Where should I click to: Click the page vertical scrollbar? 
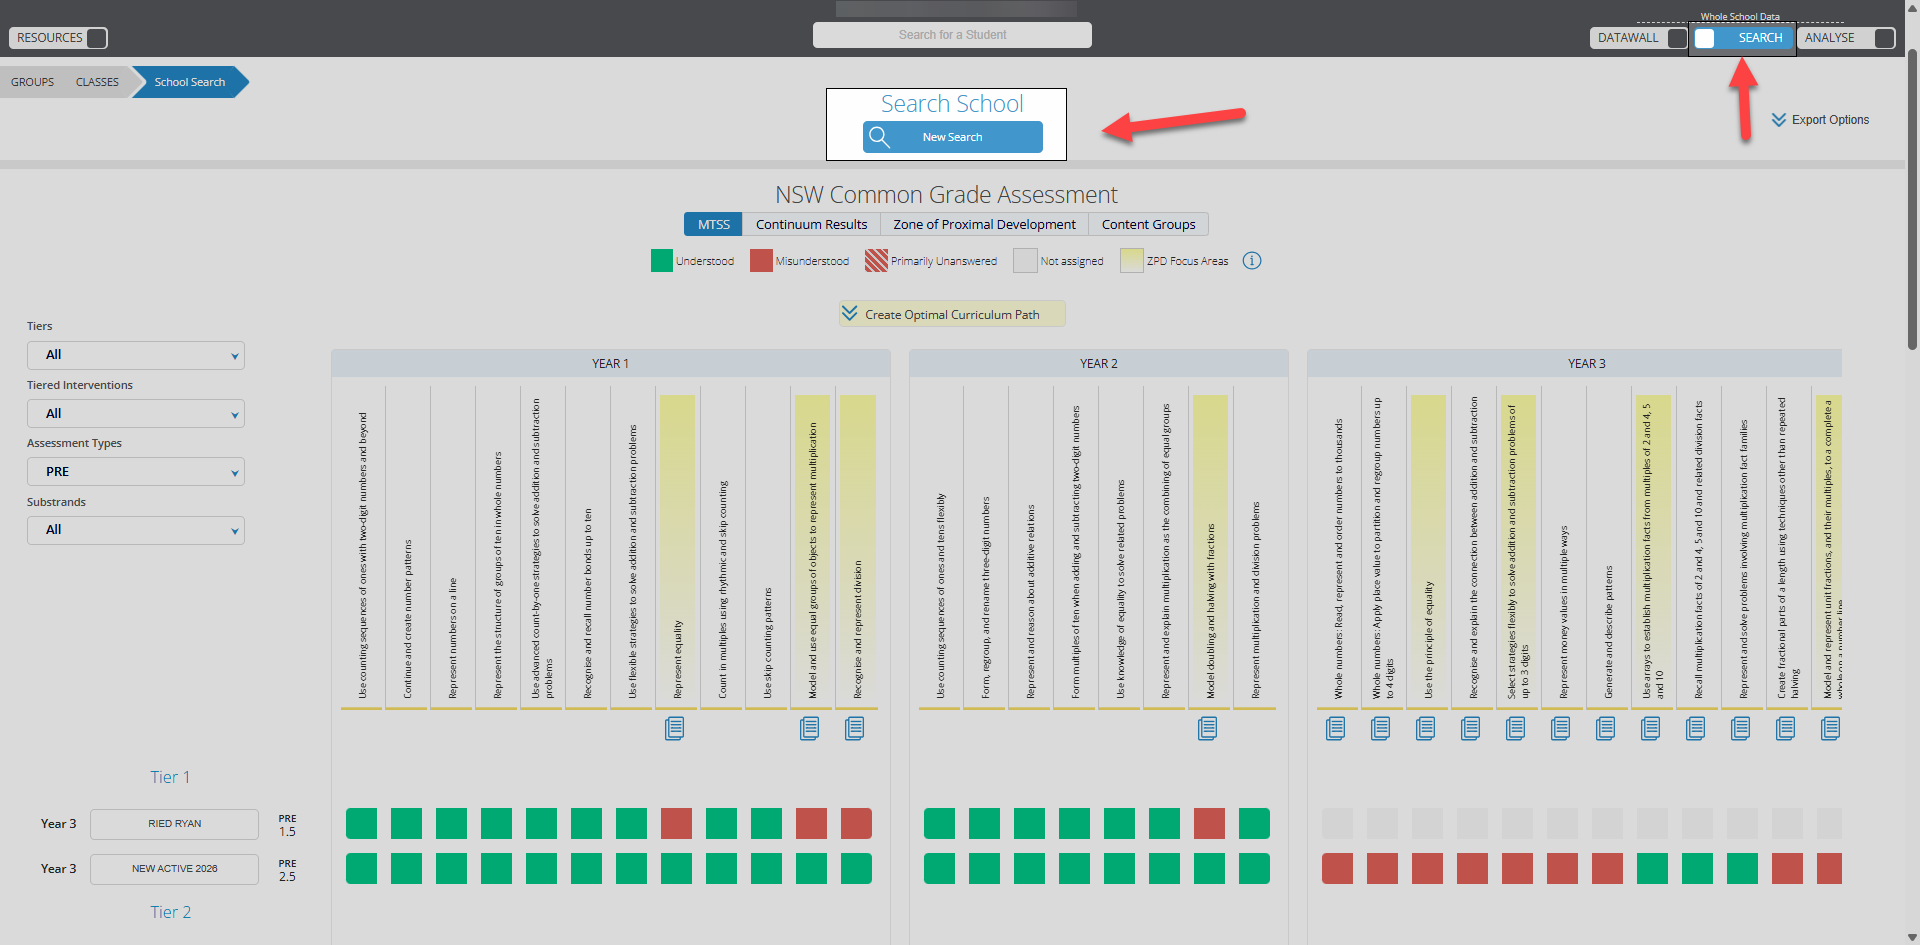click(1912, 200)
